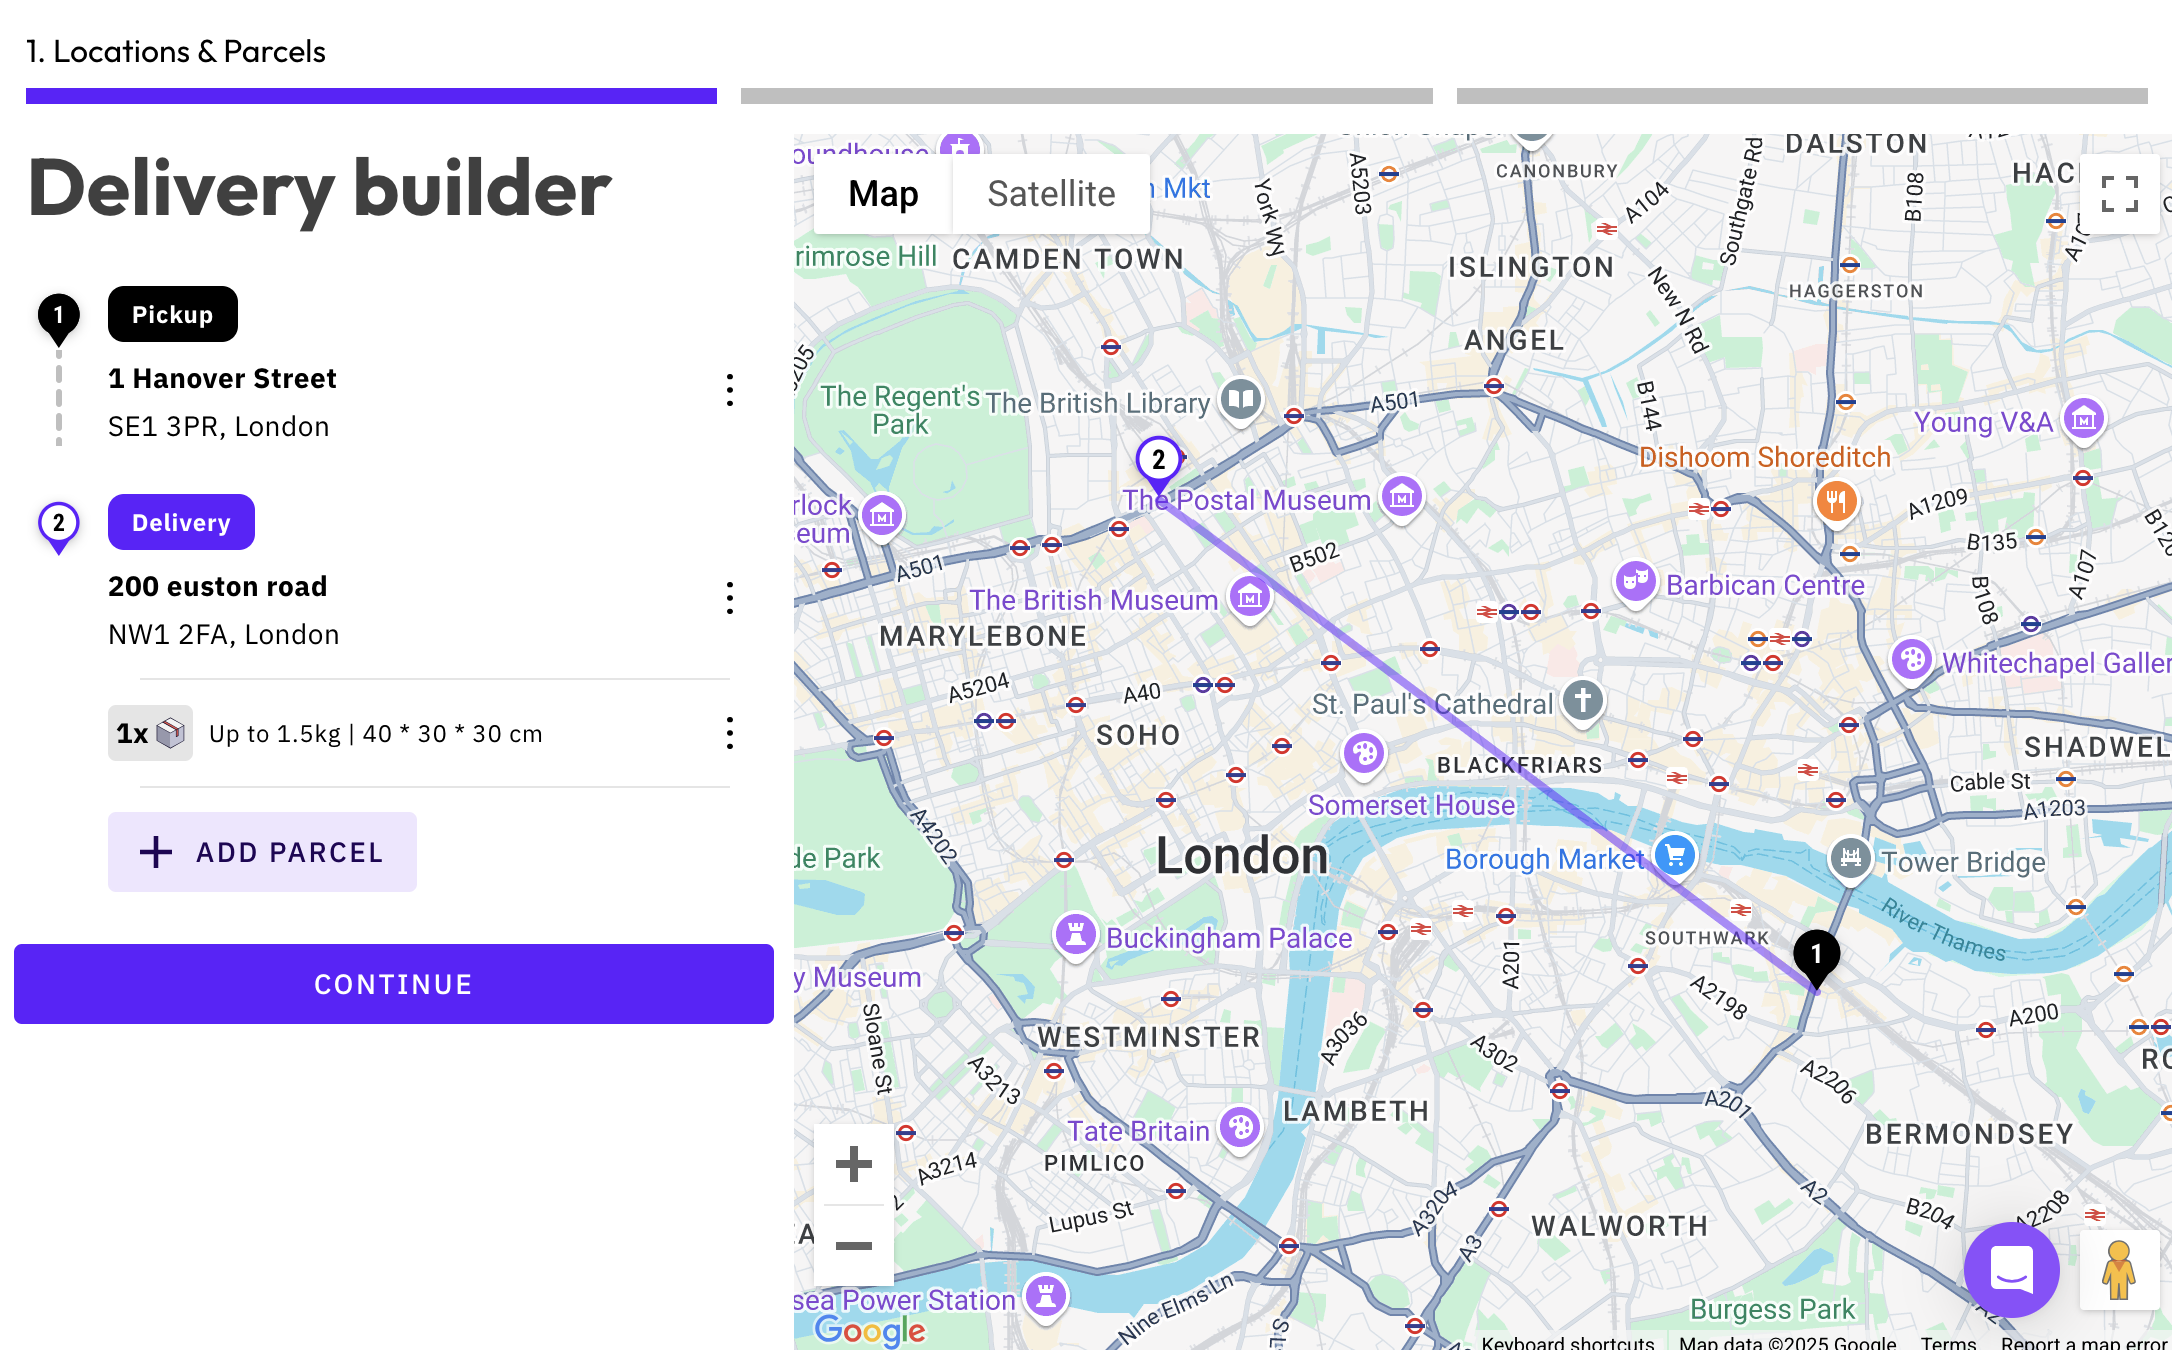Zoom out on the map with minus
Screen dimensions: 2172x1350
(853, 1245)
